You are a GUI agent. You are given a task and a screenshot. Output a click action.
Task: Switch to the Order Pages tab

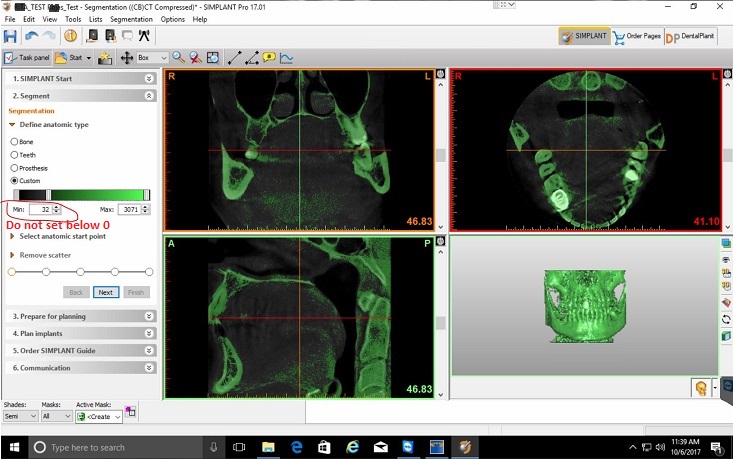(636, 36)
